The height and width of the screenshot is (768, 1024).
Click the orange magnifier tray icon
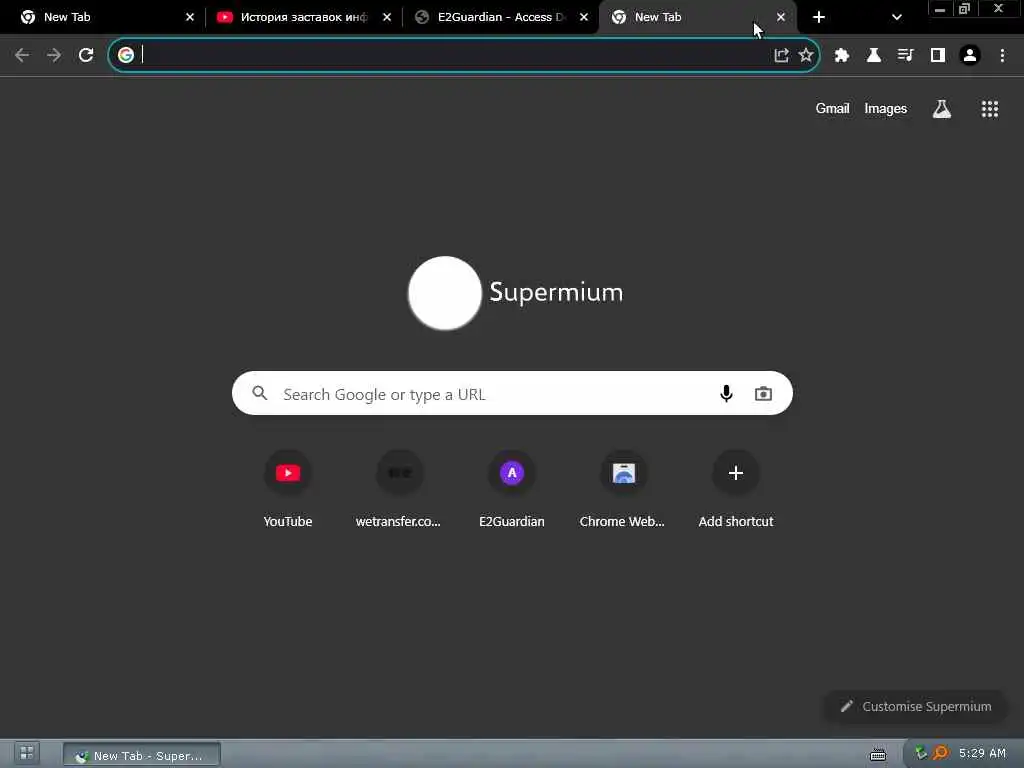click(940, 753)
